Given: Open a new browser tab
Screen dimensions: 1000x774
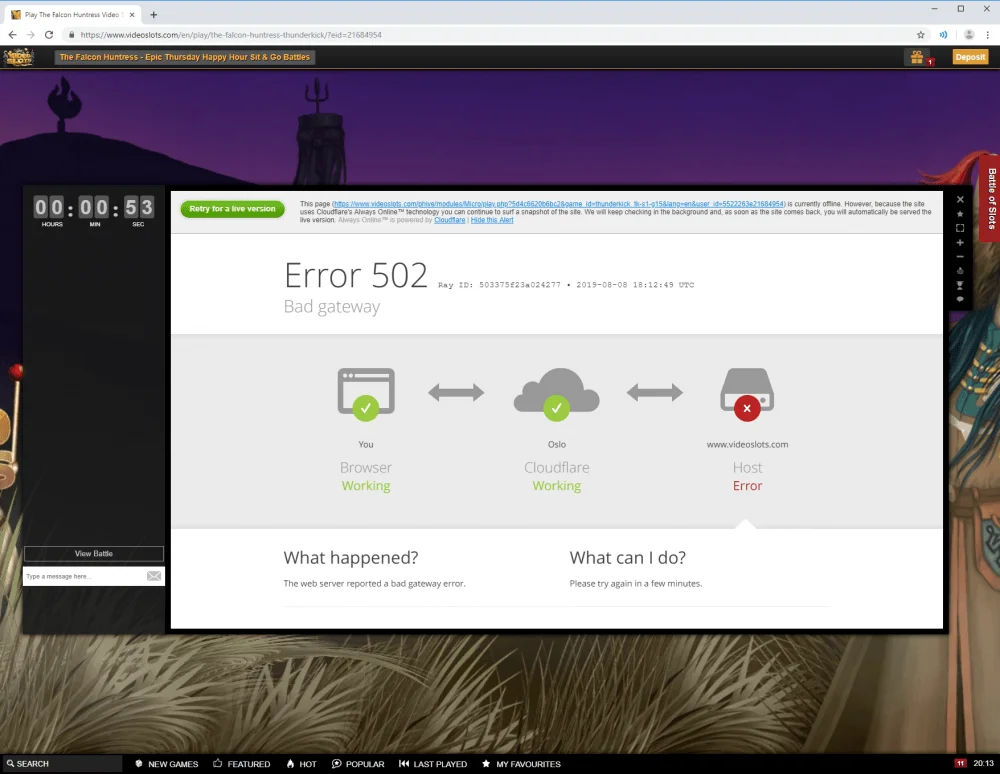Looking at the screenshot, I should coord(154,15).
